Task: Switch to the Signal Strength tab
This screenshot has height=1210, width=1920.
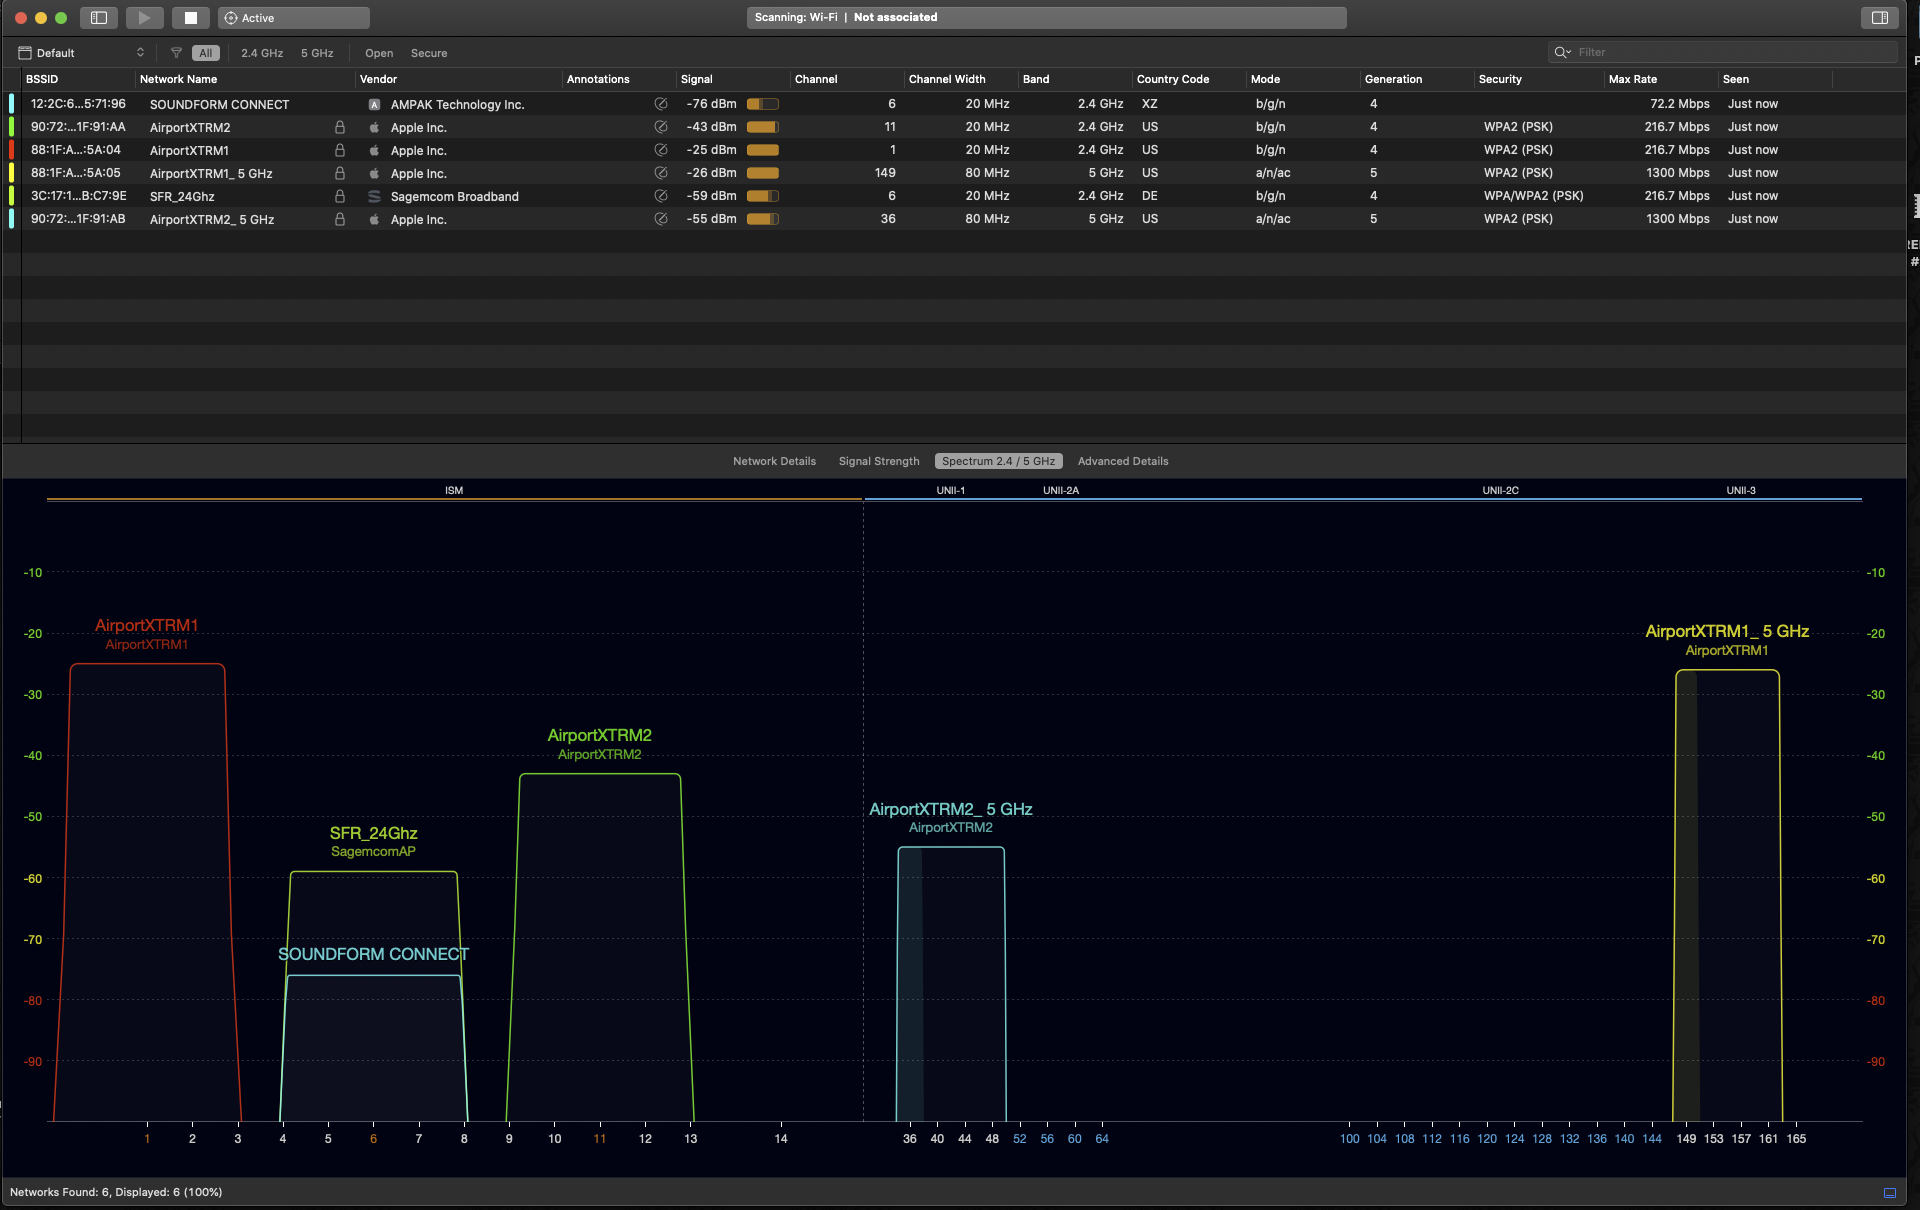Action: 878,461
